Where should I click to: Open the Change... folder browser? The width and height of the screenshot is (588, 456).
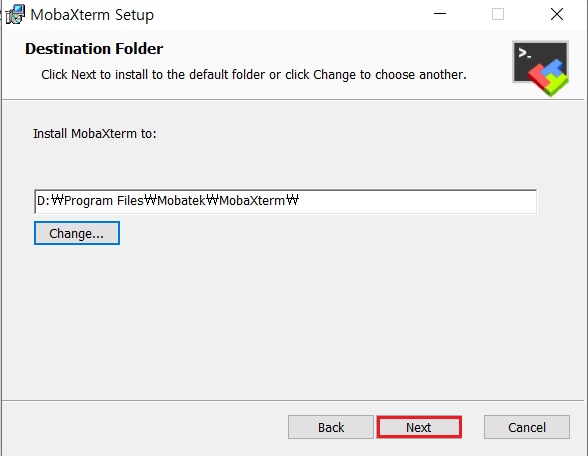click(77, 233)
